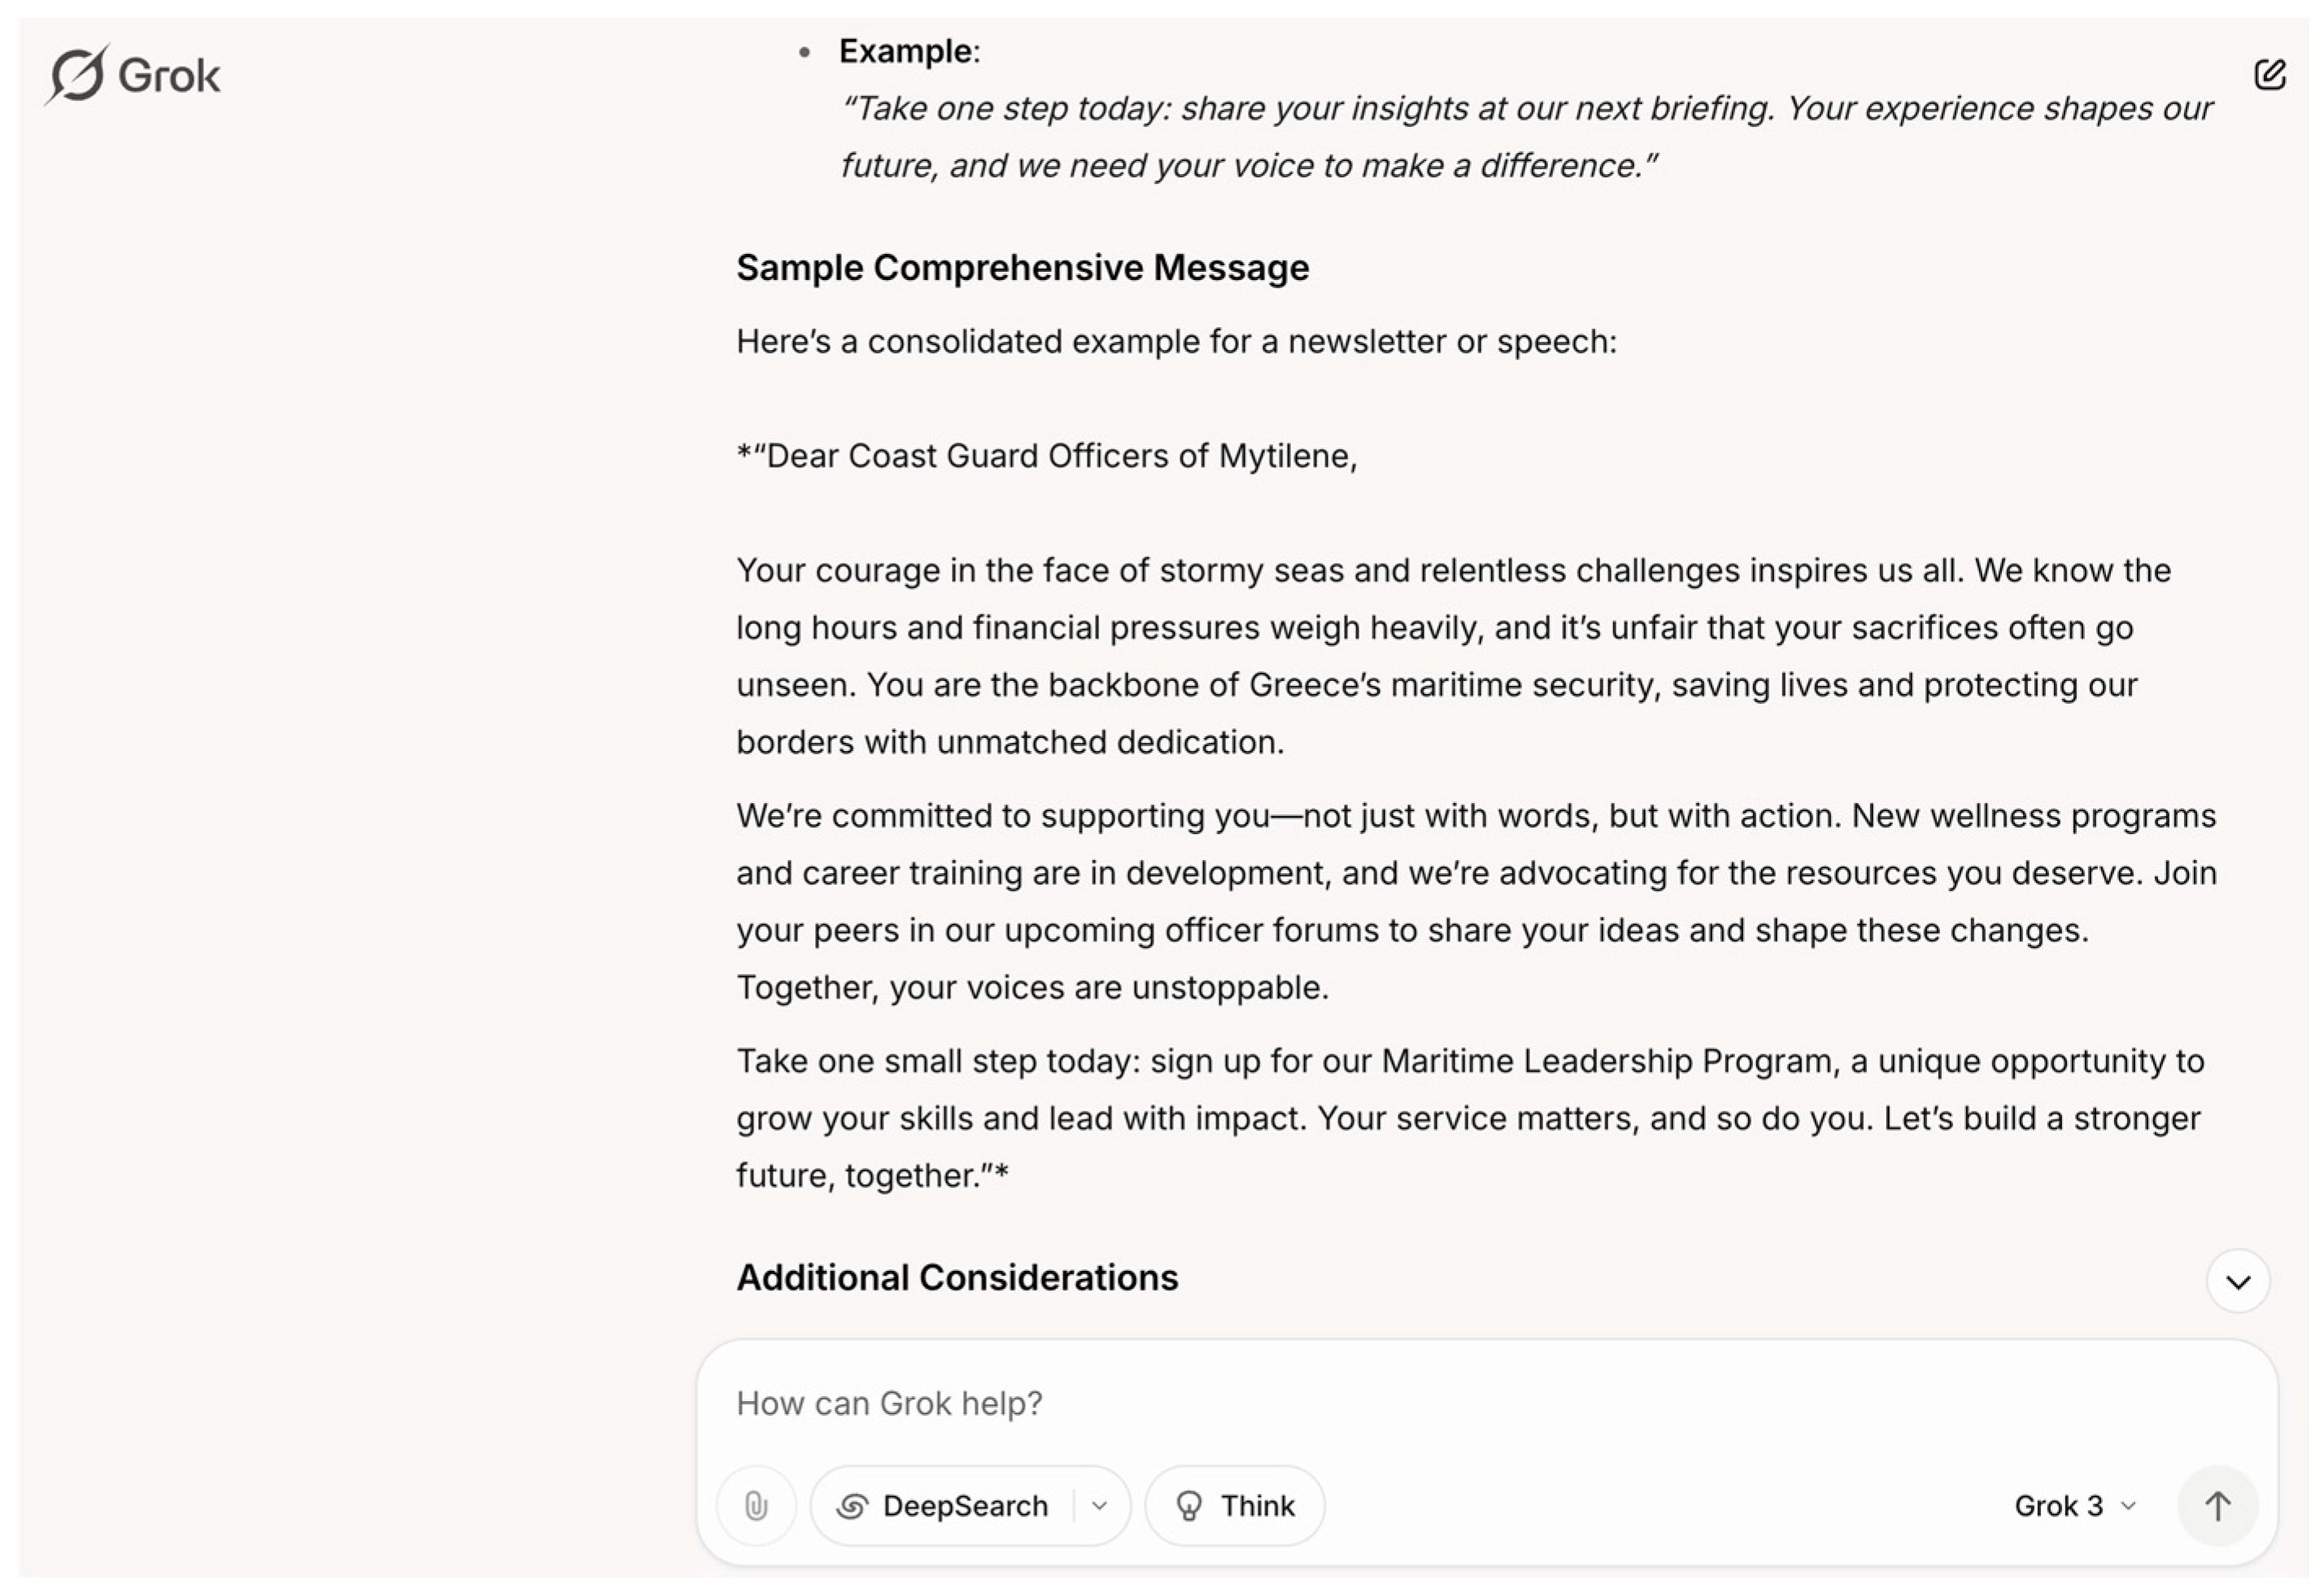Send the message with the up-arrow button
This screenshot has height=1594, width=2324.
[x=2217, y=1505]
